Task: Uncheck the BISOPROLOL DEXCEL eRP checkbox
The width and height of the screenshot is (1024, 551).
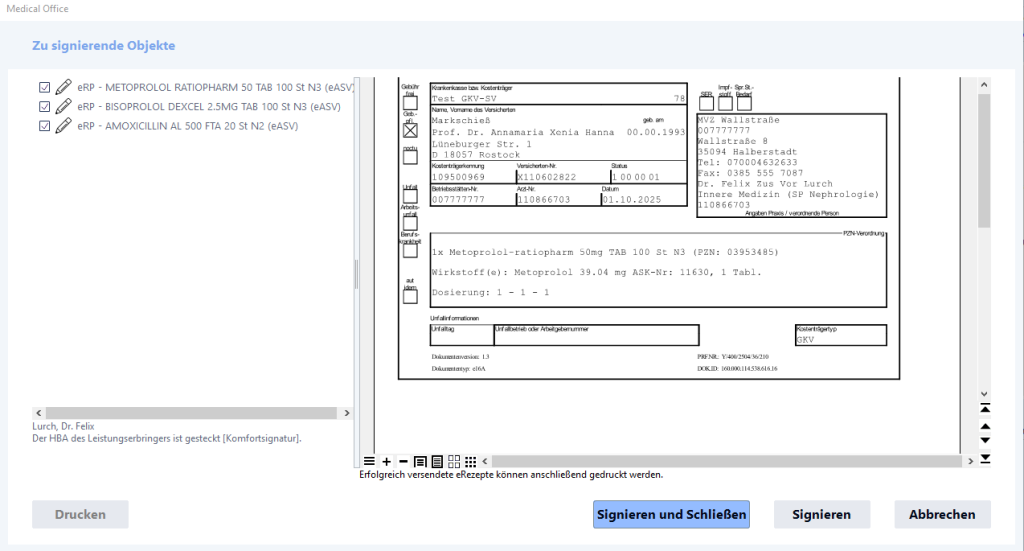Action: click(x=44, y=106)
